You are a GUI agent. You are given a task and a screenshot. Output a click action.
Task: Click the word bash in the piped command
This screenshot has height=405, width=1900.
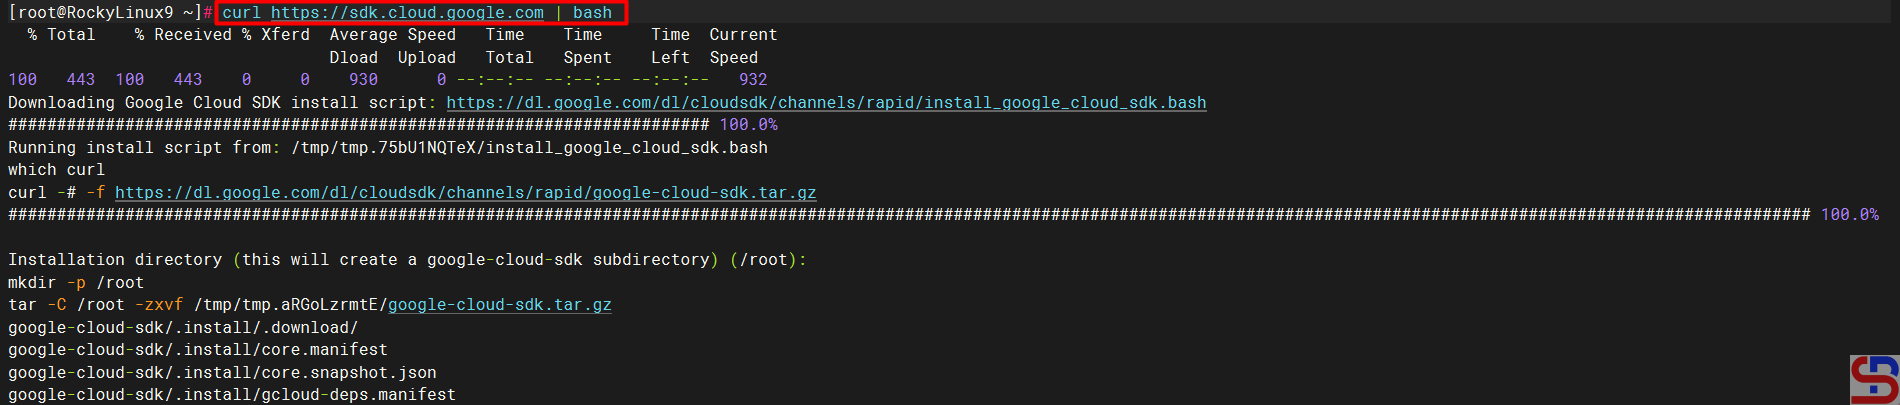(592, 13)
